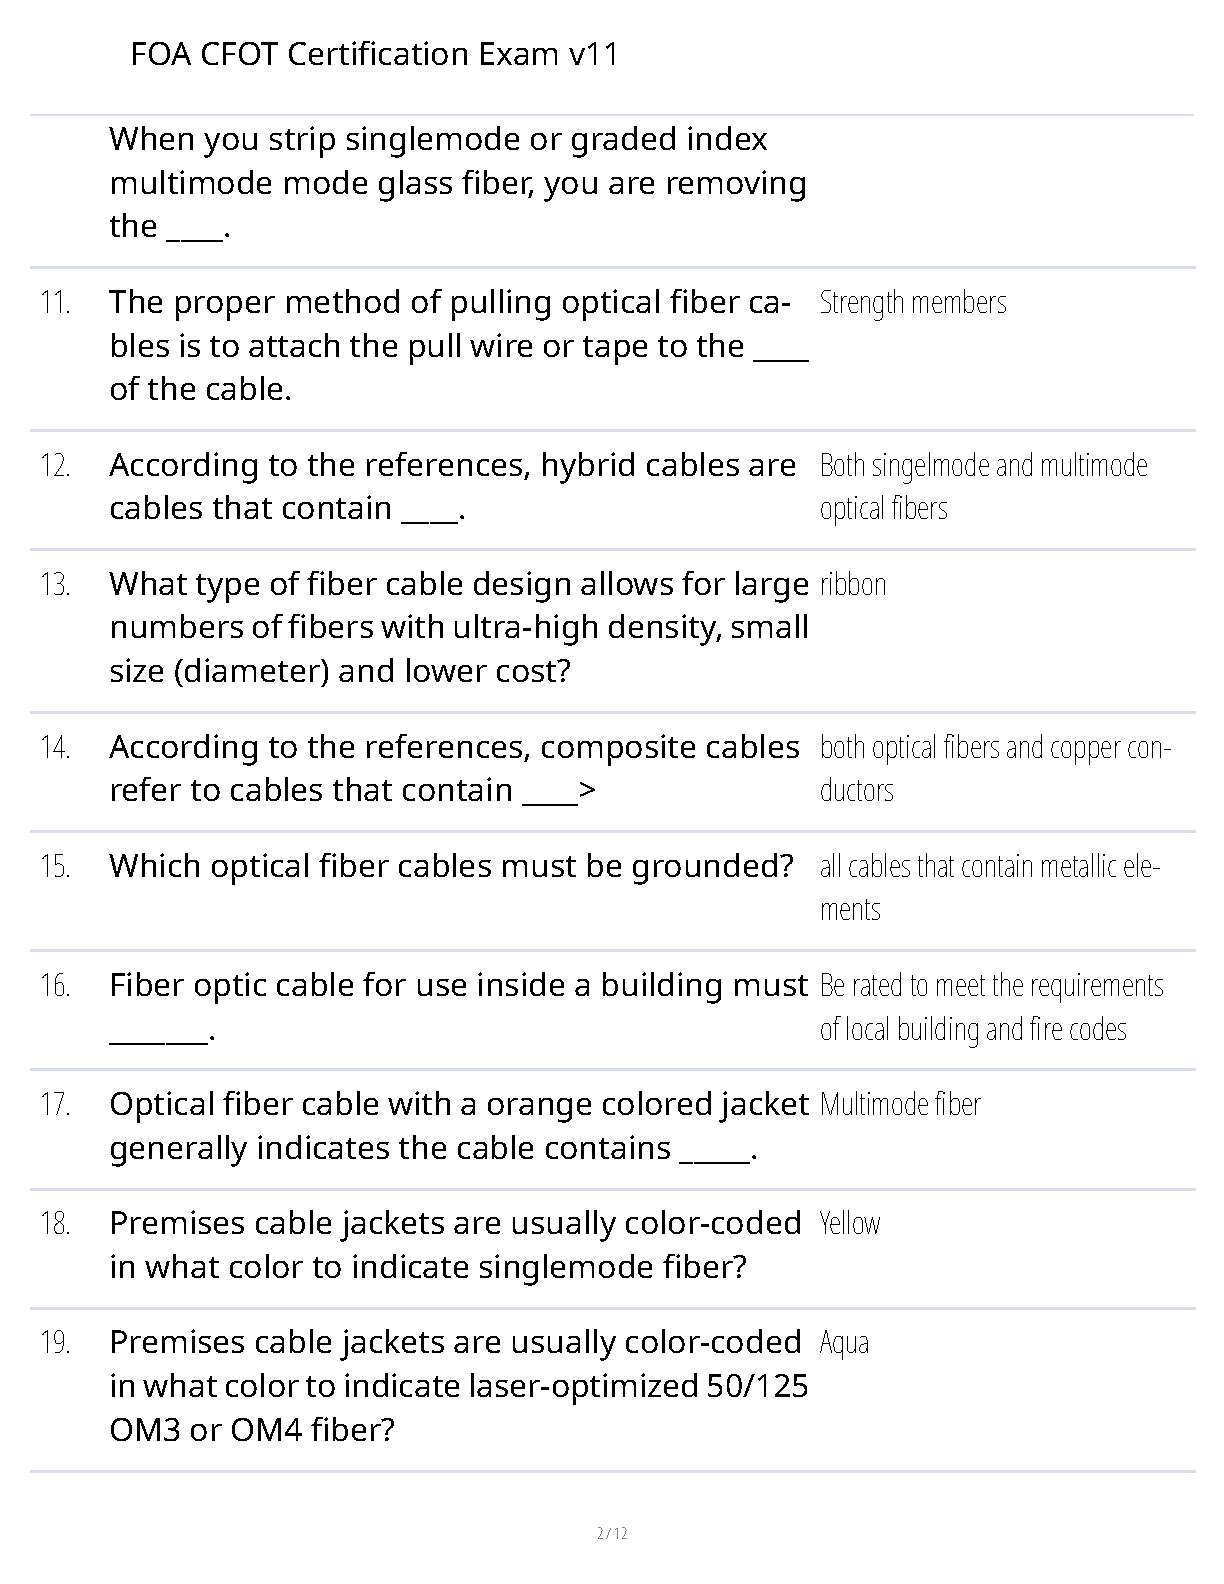Select the orange colored jacket question

458,1126
